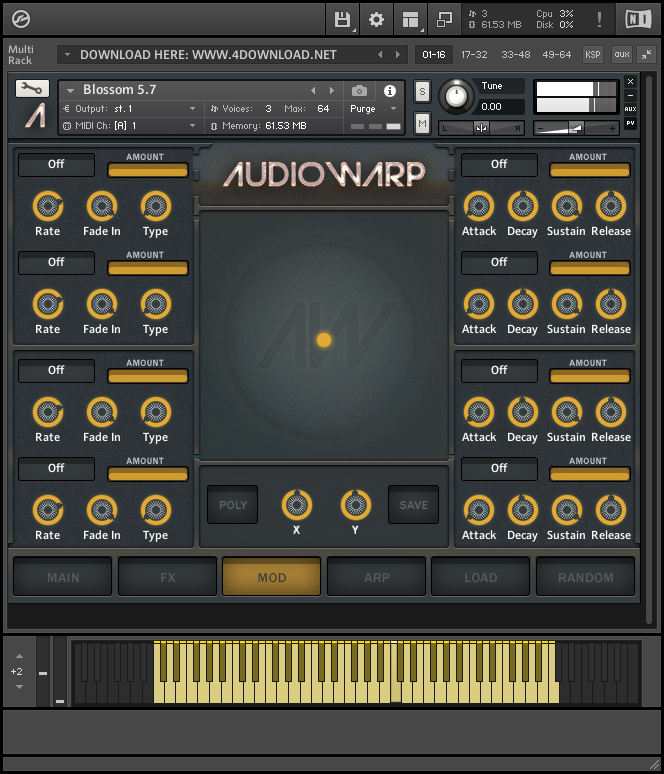Open the Output st. 1 dropdown
This screenshot has width=664, height=774.
[130, 109]
